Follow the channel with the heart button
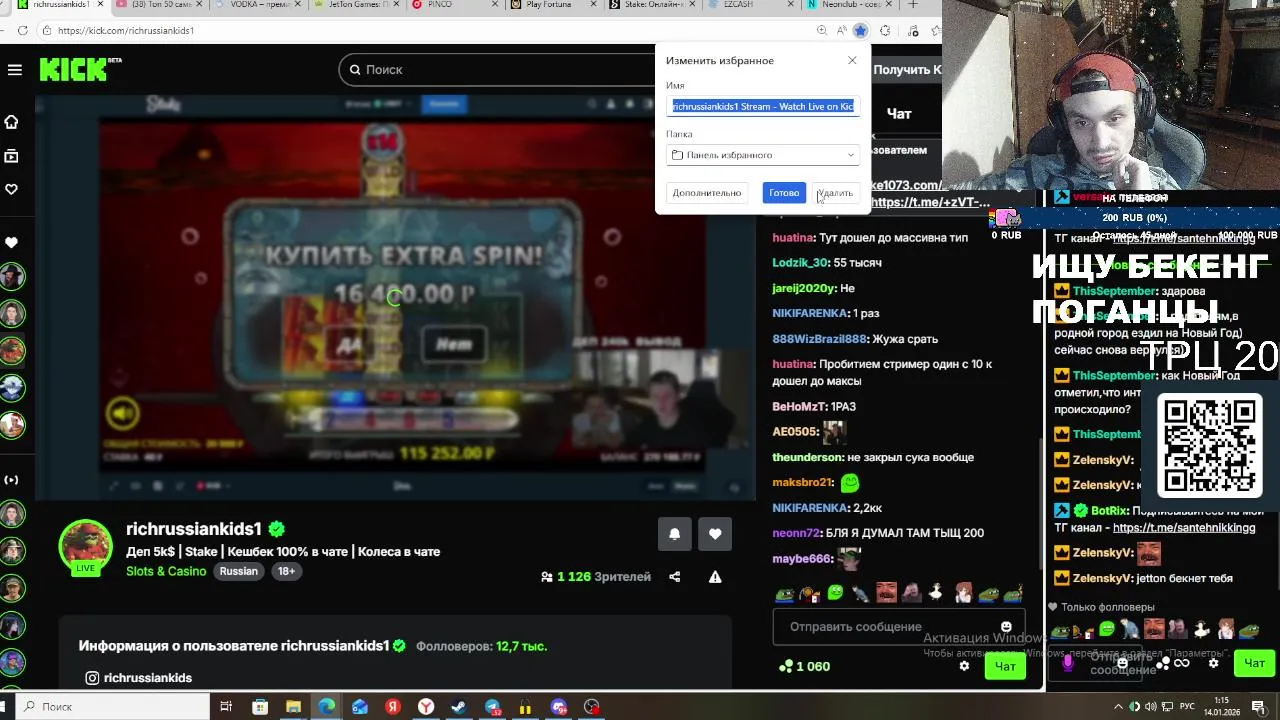 pos(715,534)
